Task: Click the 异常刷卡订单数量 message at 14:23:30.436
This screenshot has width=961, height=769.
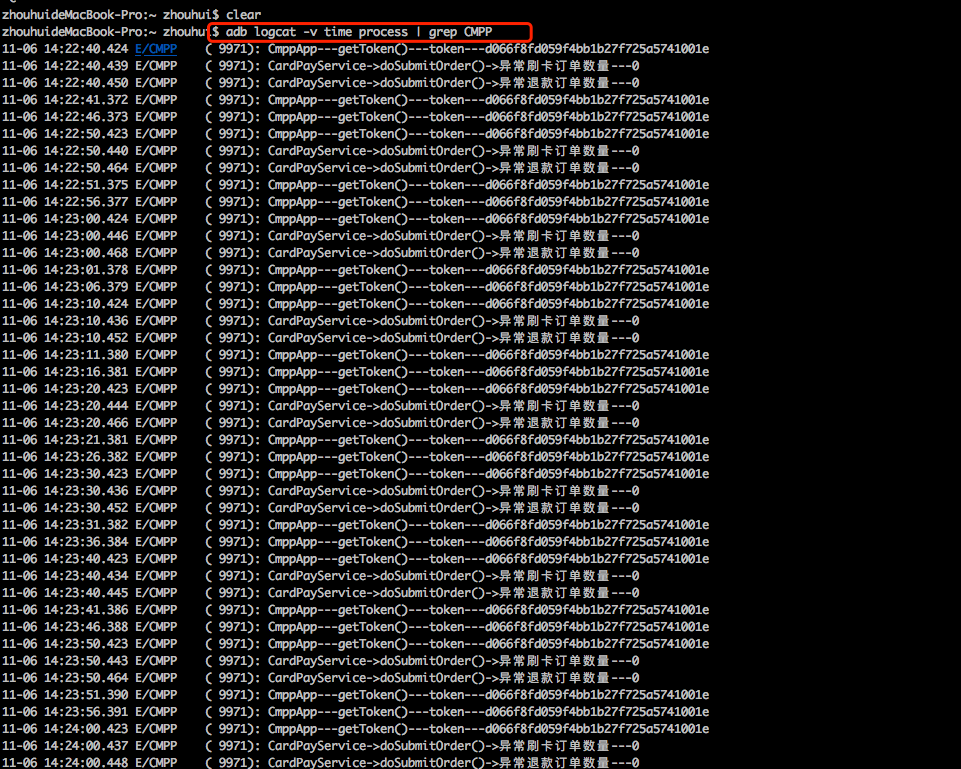Action: pyautogui.click(x=454, y=491)
